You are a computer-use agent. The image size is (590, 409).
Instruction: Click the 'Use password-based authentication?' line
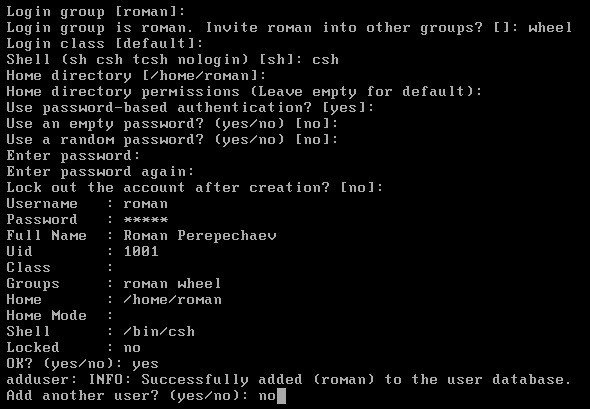[x=190, y=108]
